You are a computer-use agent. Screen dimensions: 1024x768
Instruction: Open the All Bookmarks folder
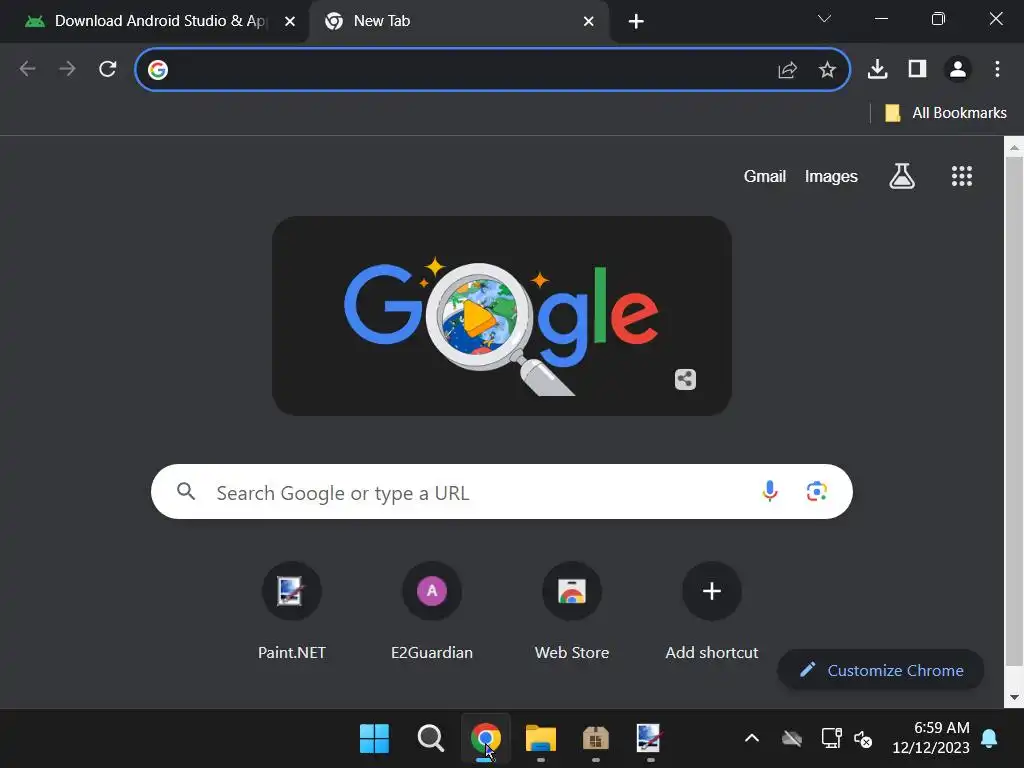946,113
